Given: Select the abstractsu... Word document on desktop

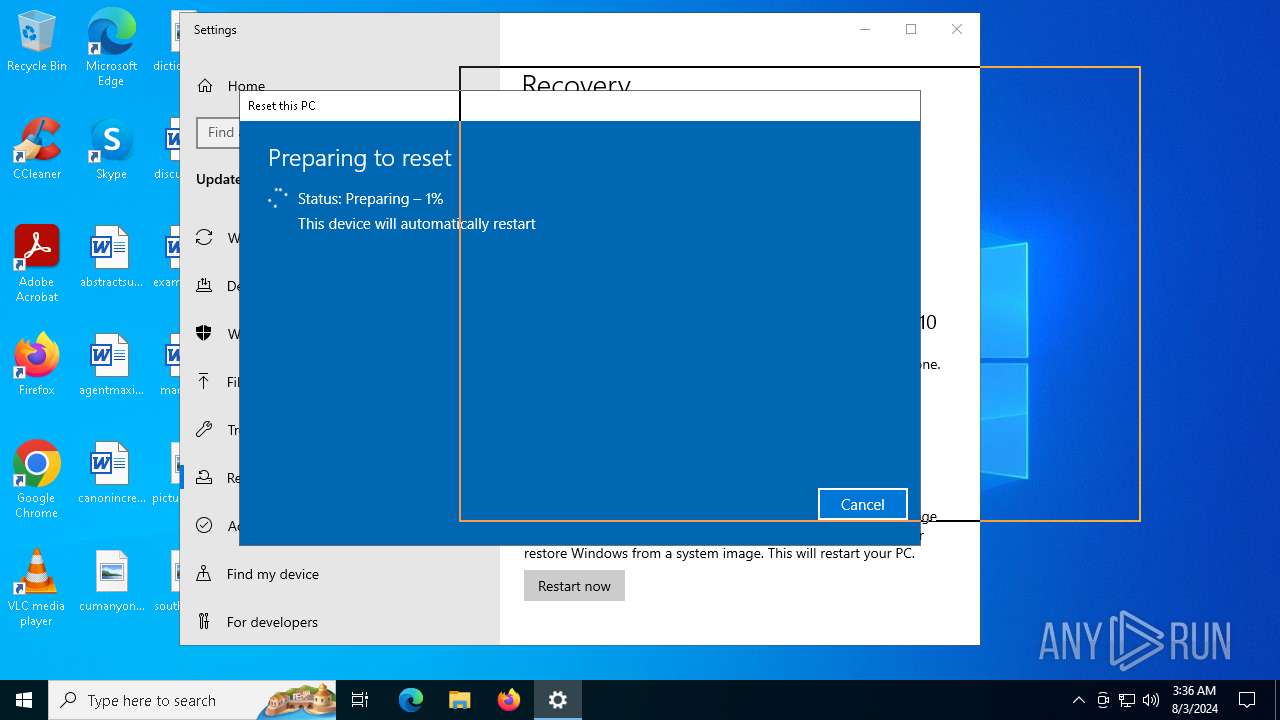Looking at the screenshot, I should pyautogui.click(x=111, y=257).
